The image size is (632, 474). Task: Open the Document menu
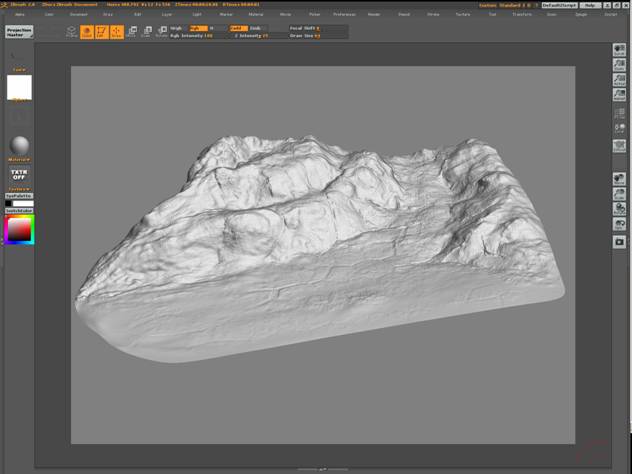[x=79, y=15]
